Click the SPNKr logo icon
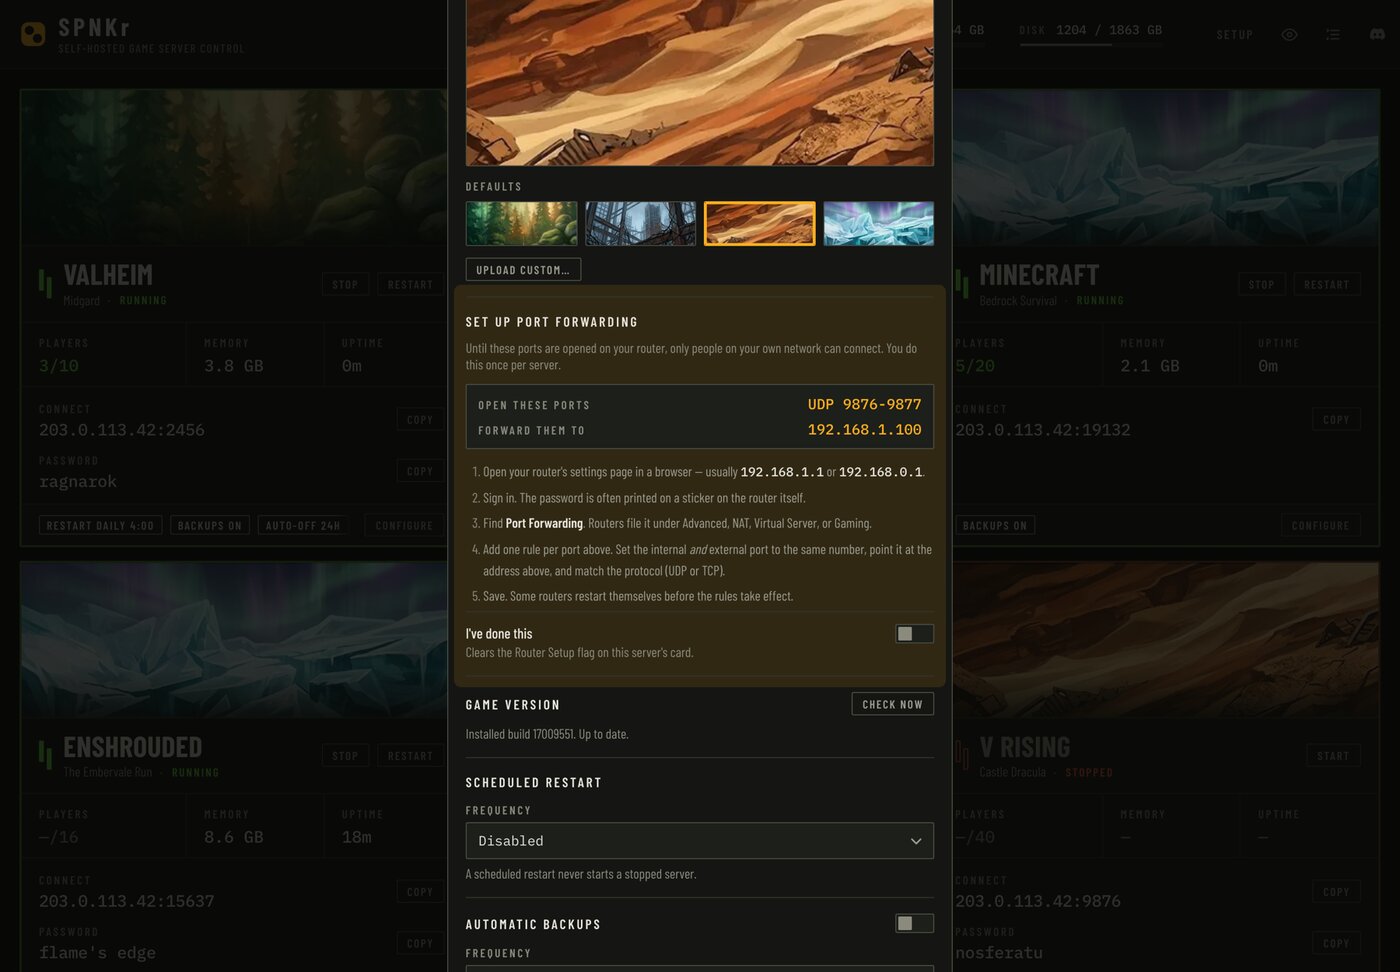This screenshot has width=1400, height=972. [x=33, y=35]
